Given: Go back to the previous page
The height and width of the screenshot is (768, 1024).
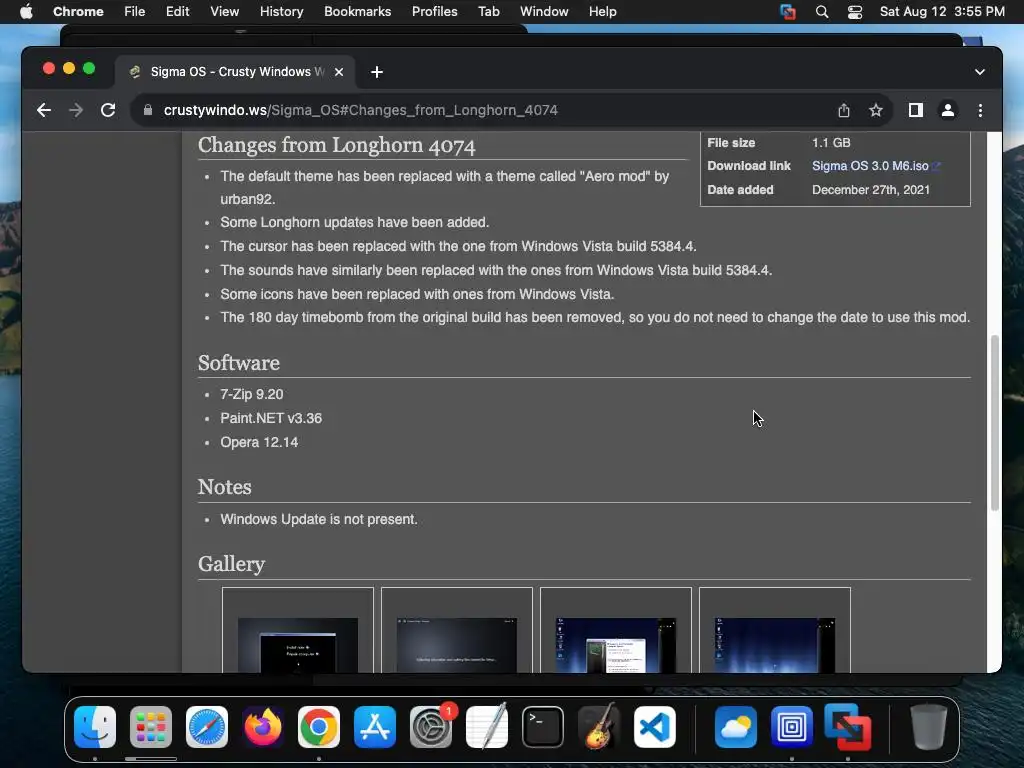Looking at the screenshot, I should [44, 110].
